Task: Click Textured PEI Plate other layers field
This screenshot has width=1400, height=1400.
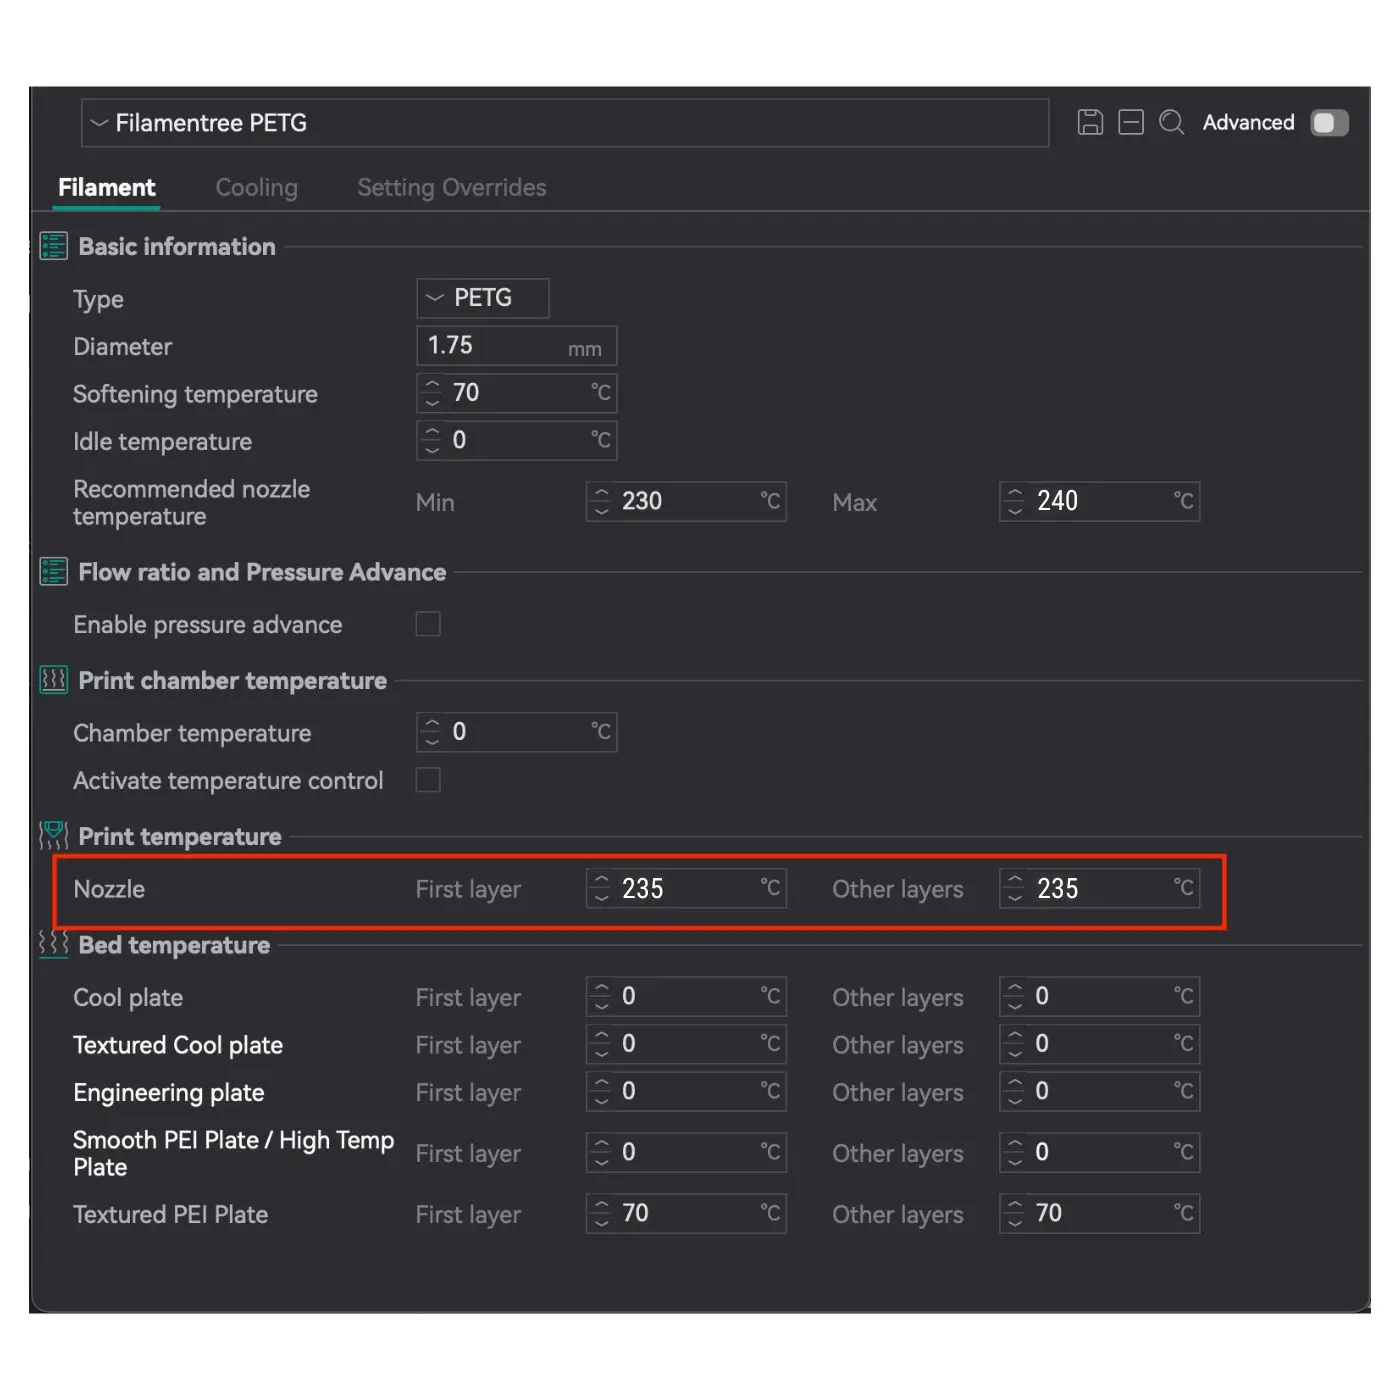Action: click(1100, 1213)
